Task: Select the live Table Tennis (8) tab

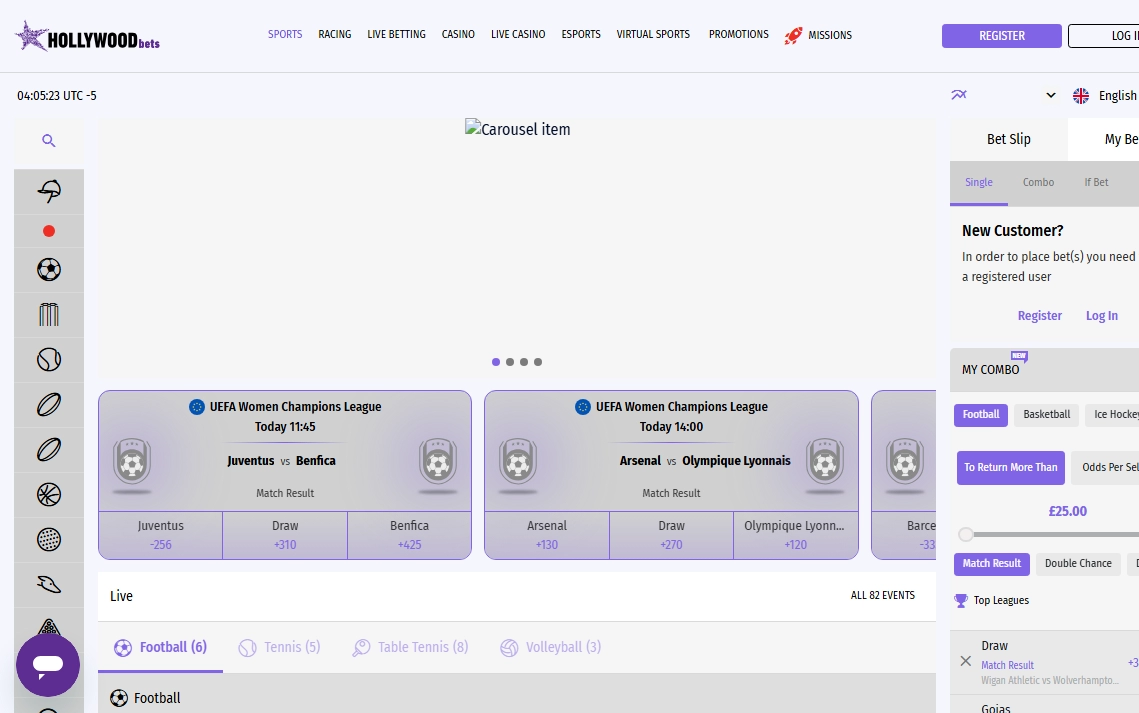Action: (x=410, y=647)
